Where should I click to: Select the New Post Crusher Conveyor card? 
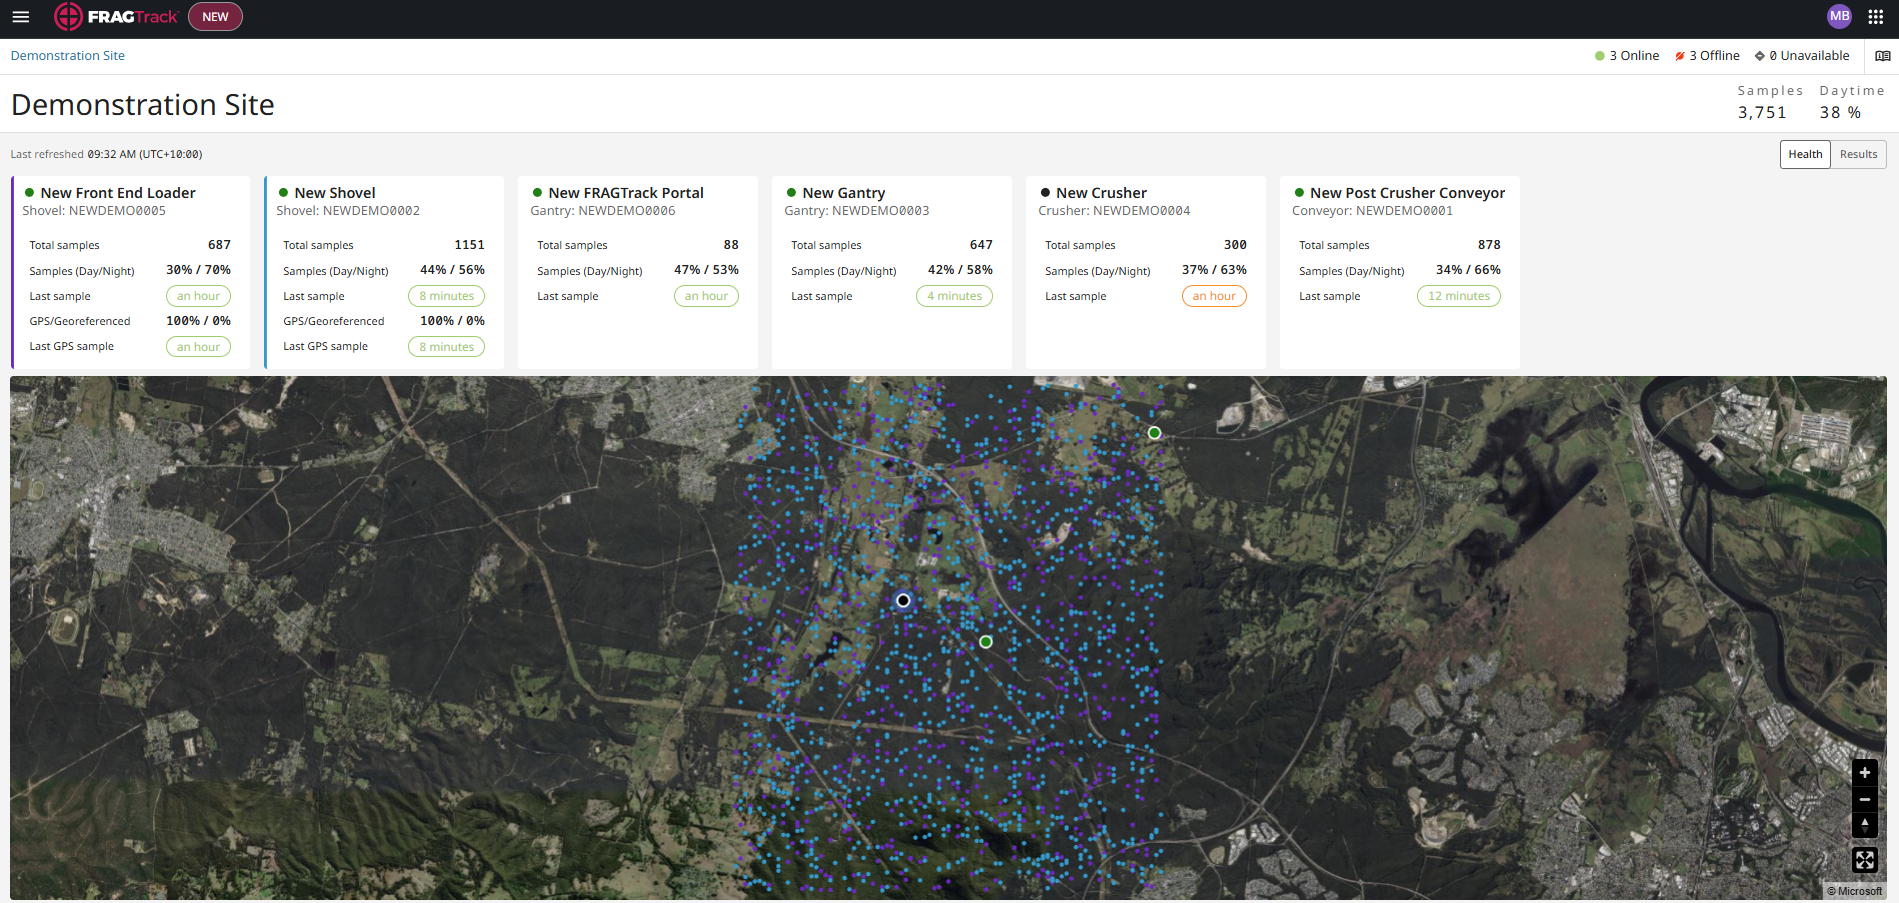(1399, 273)
